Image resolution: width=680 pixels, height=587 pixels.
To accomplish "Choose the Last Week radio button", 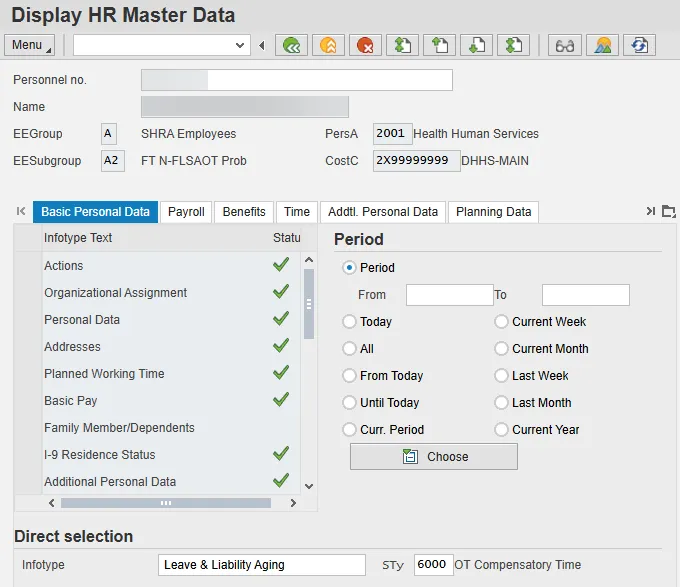I will [x=502, y=376].
